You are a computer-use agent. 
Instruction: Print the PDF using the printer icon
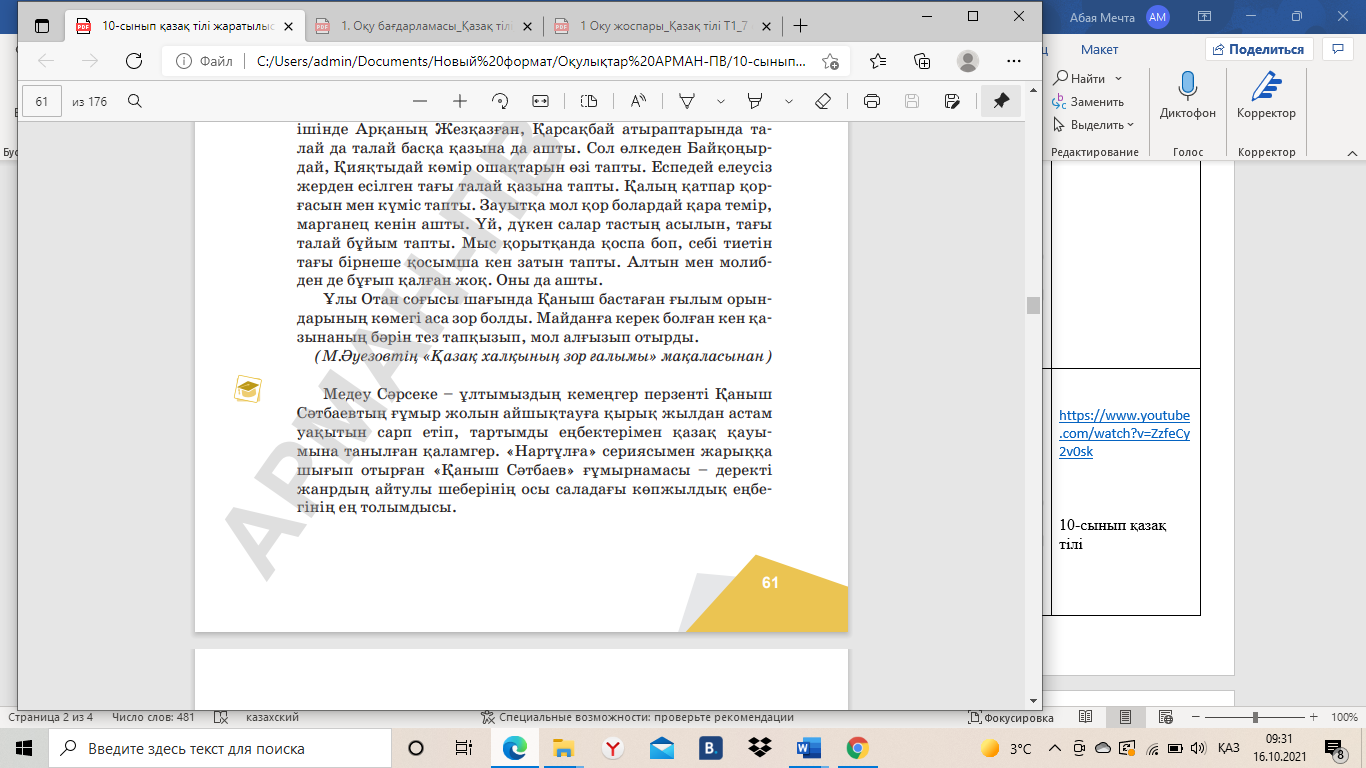(872, 101)
